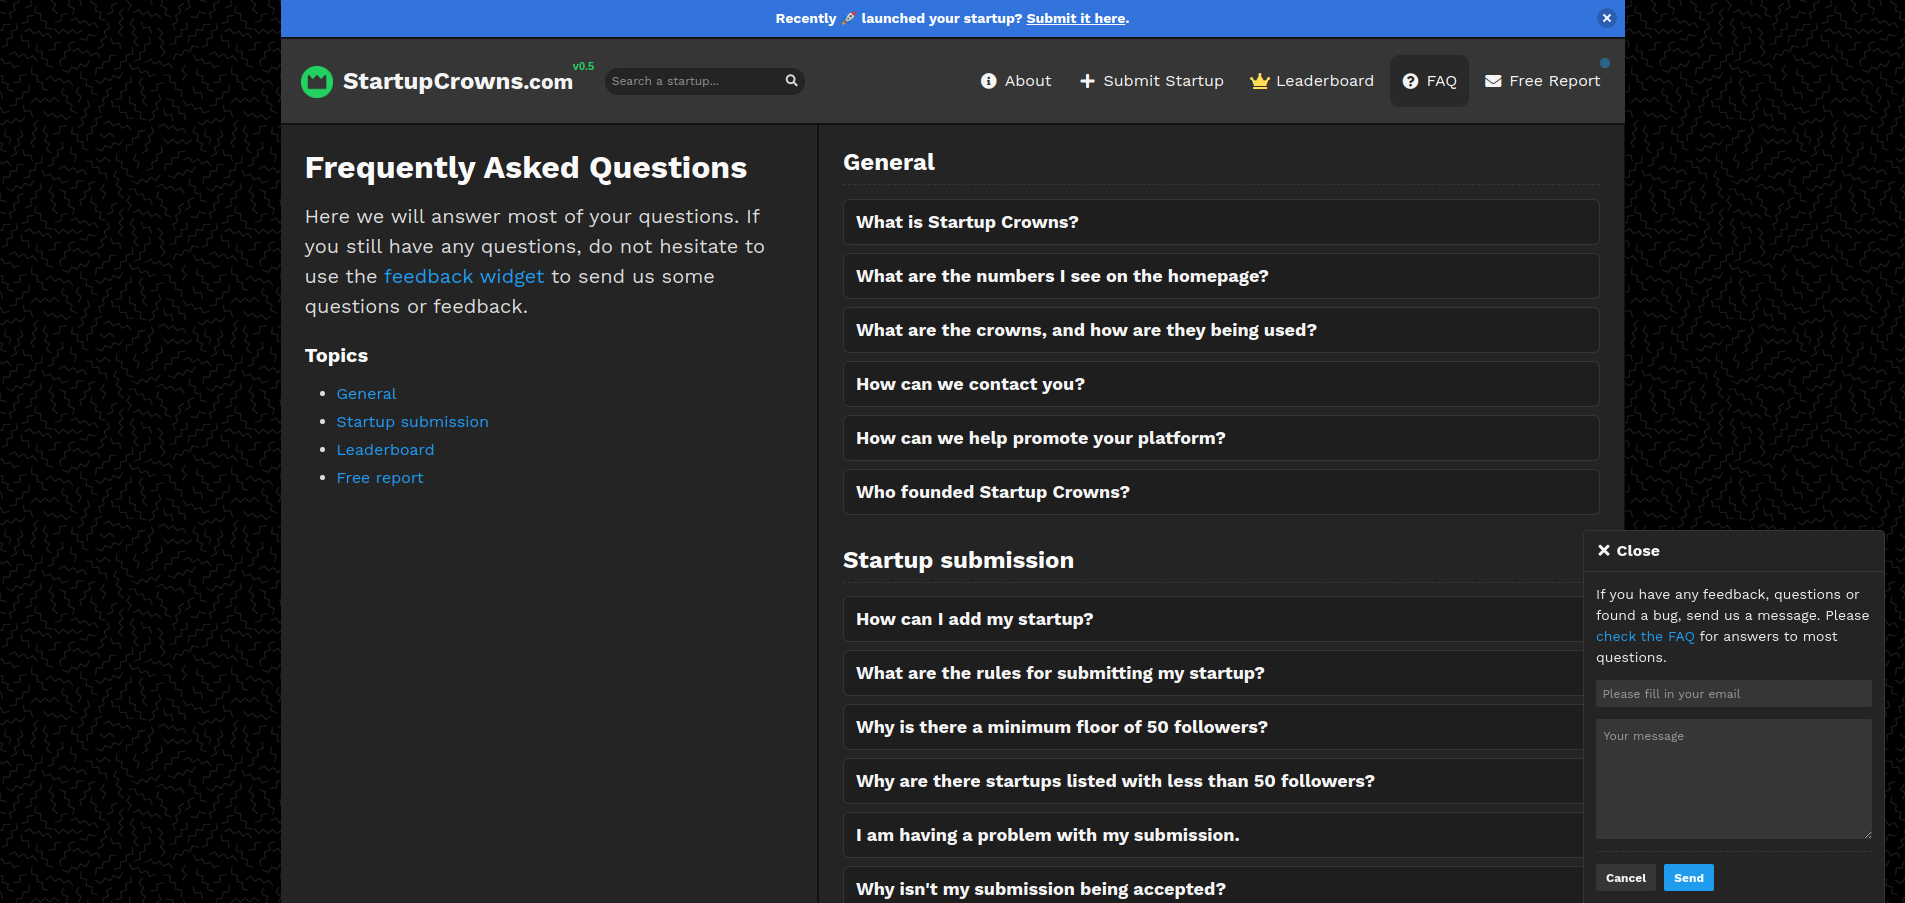Click the v0.5 version label

583,66
